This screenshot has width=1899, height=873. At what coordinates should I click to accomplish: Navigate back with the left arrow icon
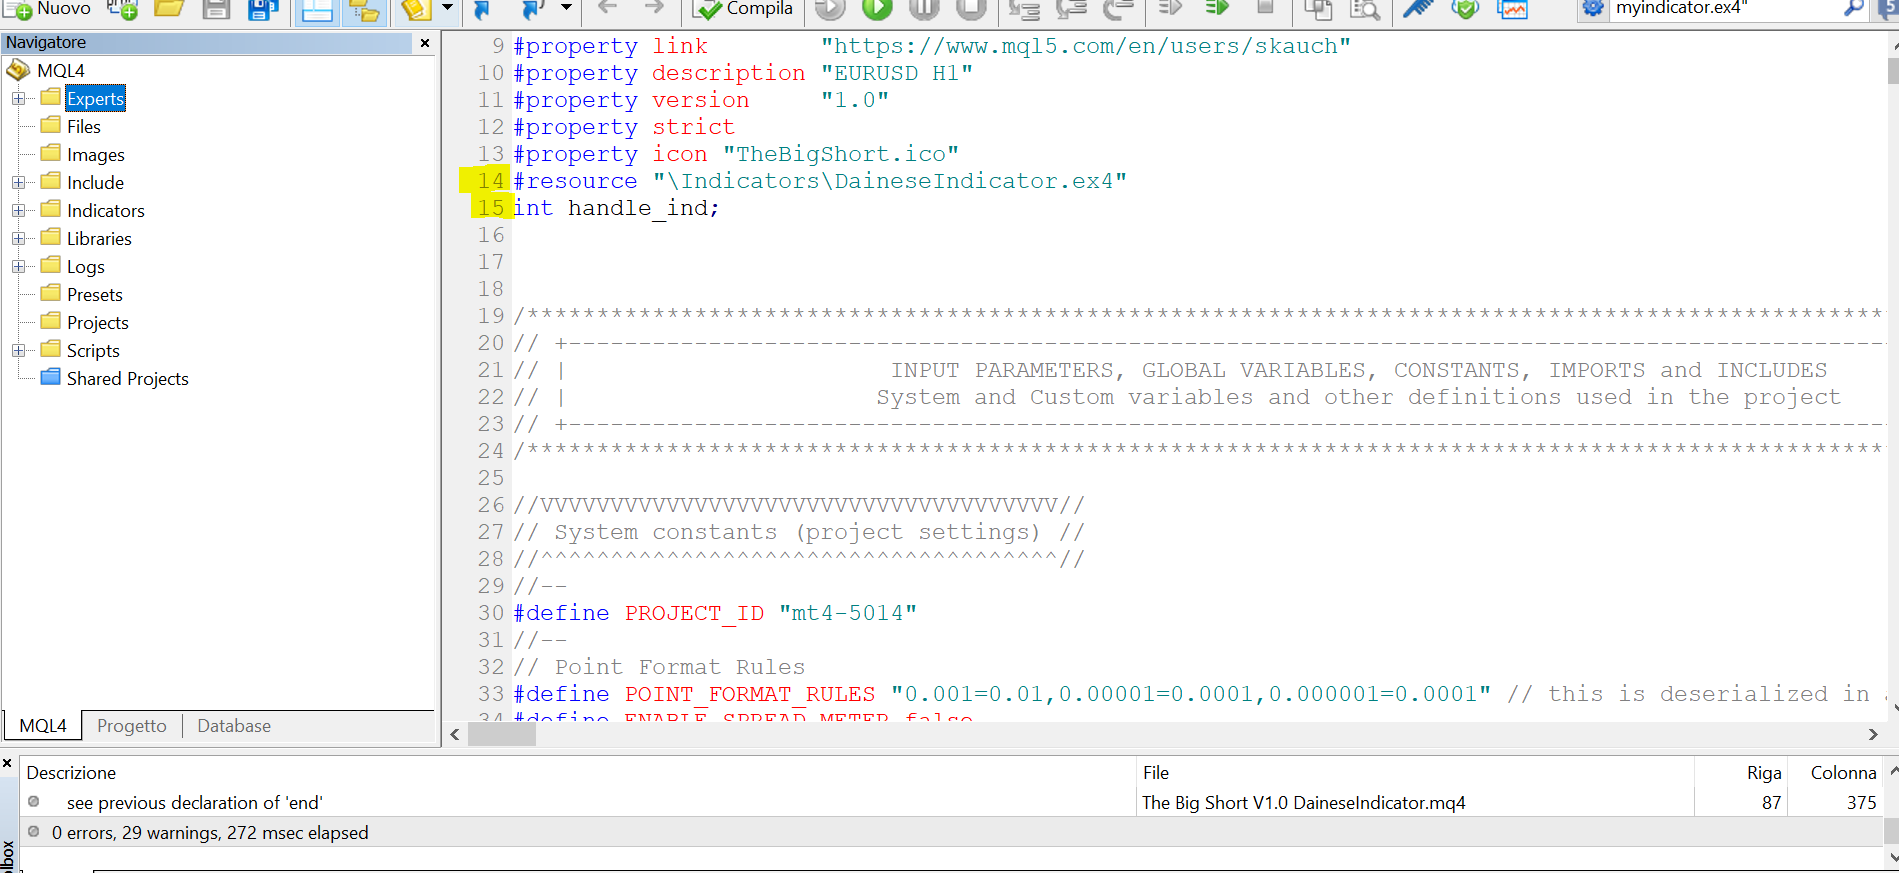[x=607, y=8]
